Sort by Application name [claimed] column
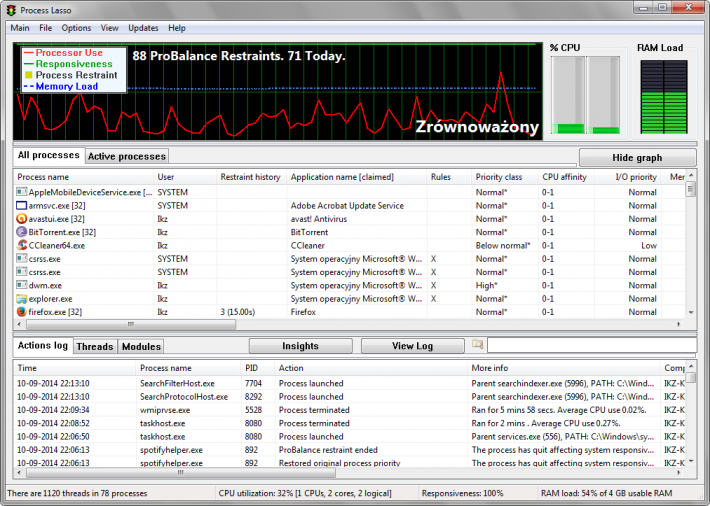Viewport: 710px width, 506px height. pos(357,177)
